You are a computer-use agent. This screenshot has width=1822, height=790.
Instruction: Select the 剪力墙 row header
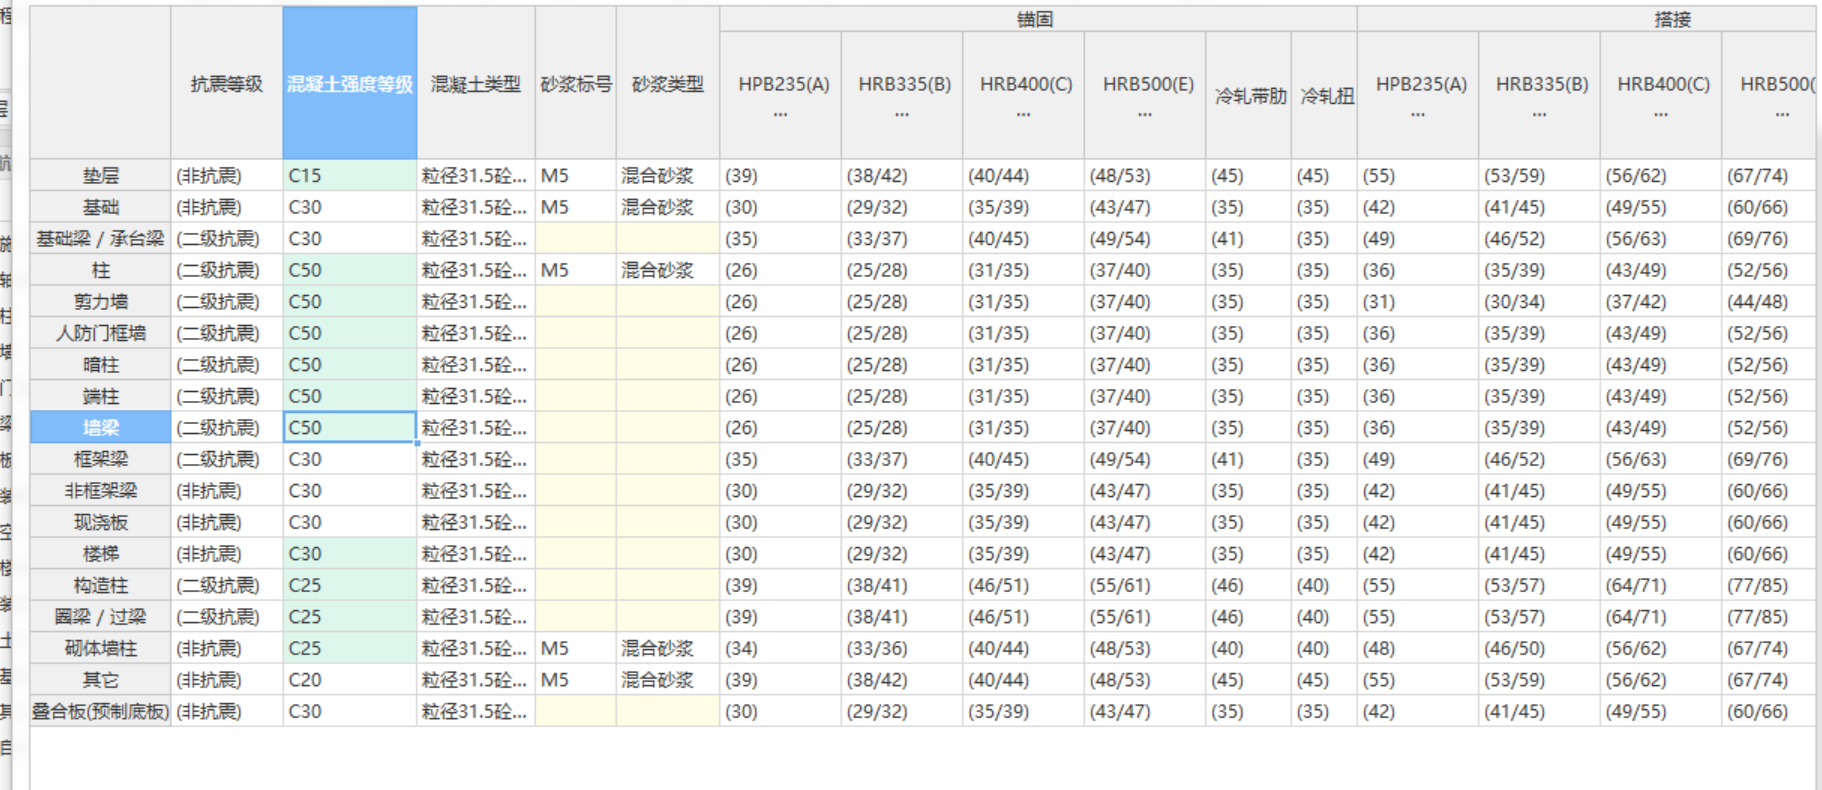[101, 302]
